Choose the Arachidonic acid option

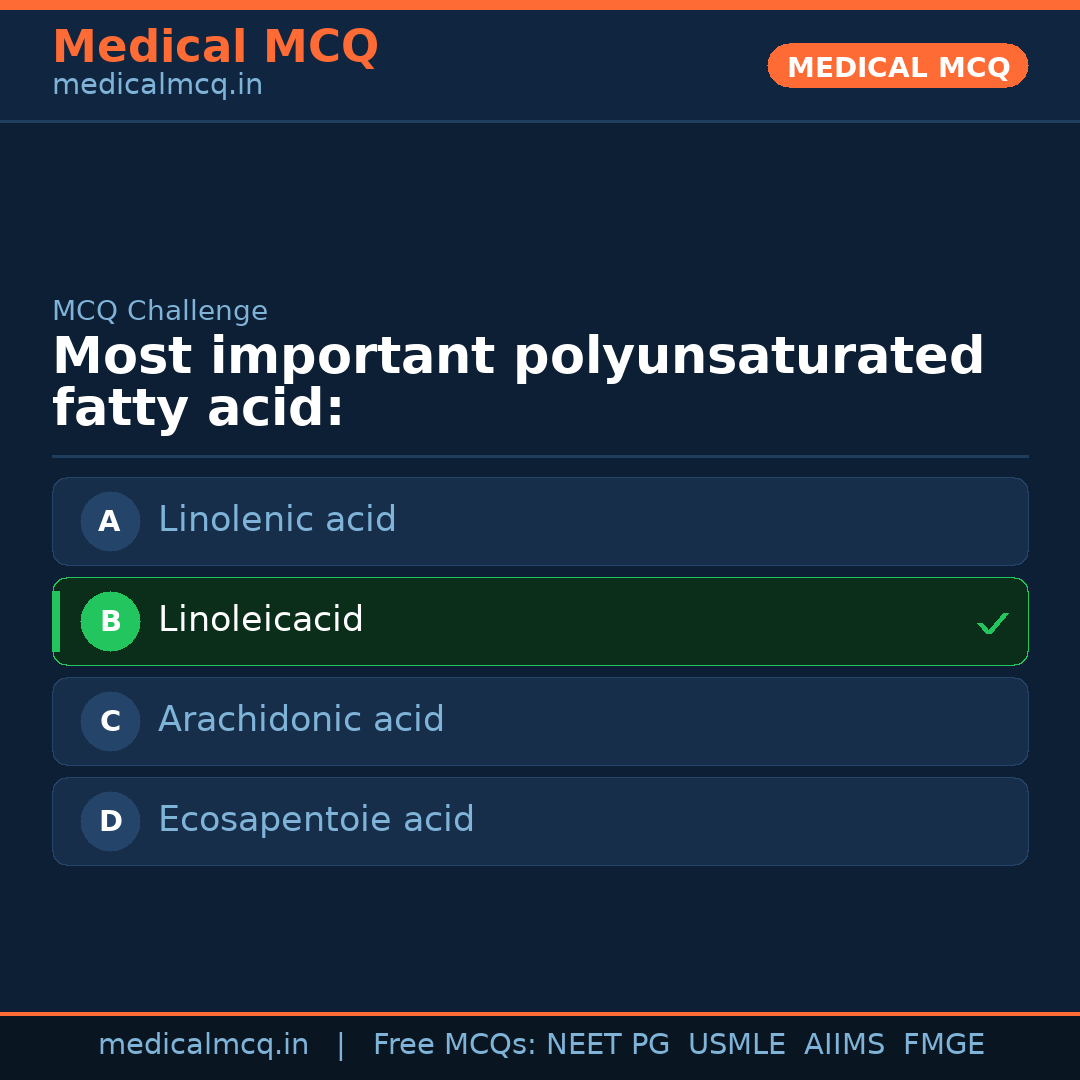coord(301,720)
